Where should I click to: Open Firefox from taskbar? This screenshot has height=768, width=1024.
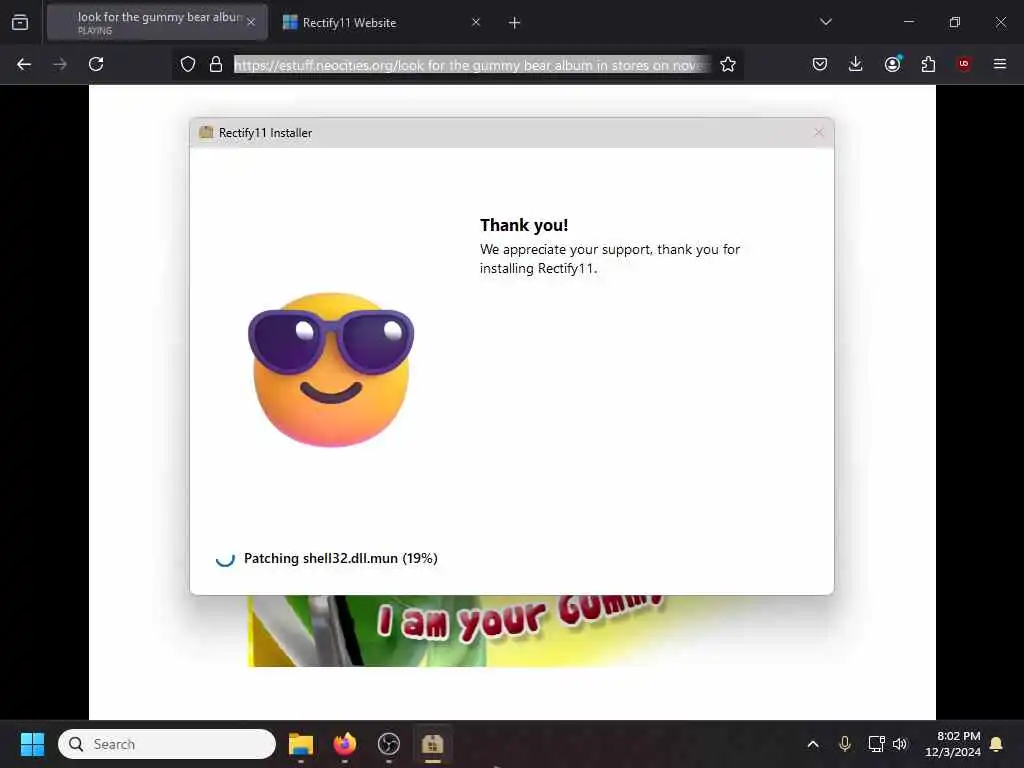pyautogui.click(x=345, y=744)
